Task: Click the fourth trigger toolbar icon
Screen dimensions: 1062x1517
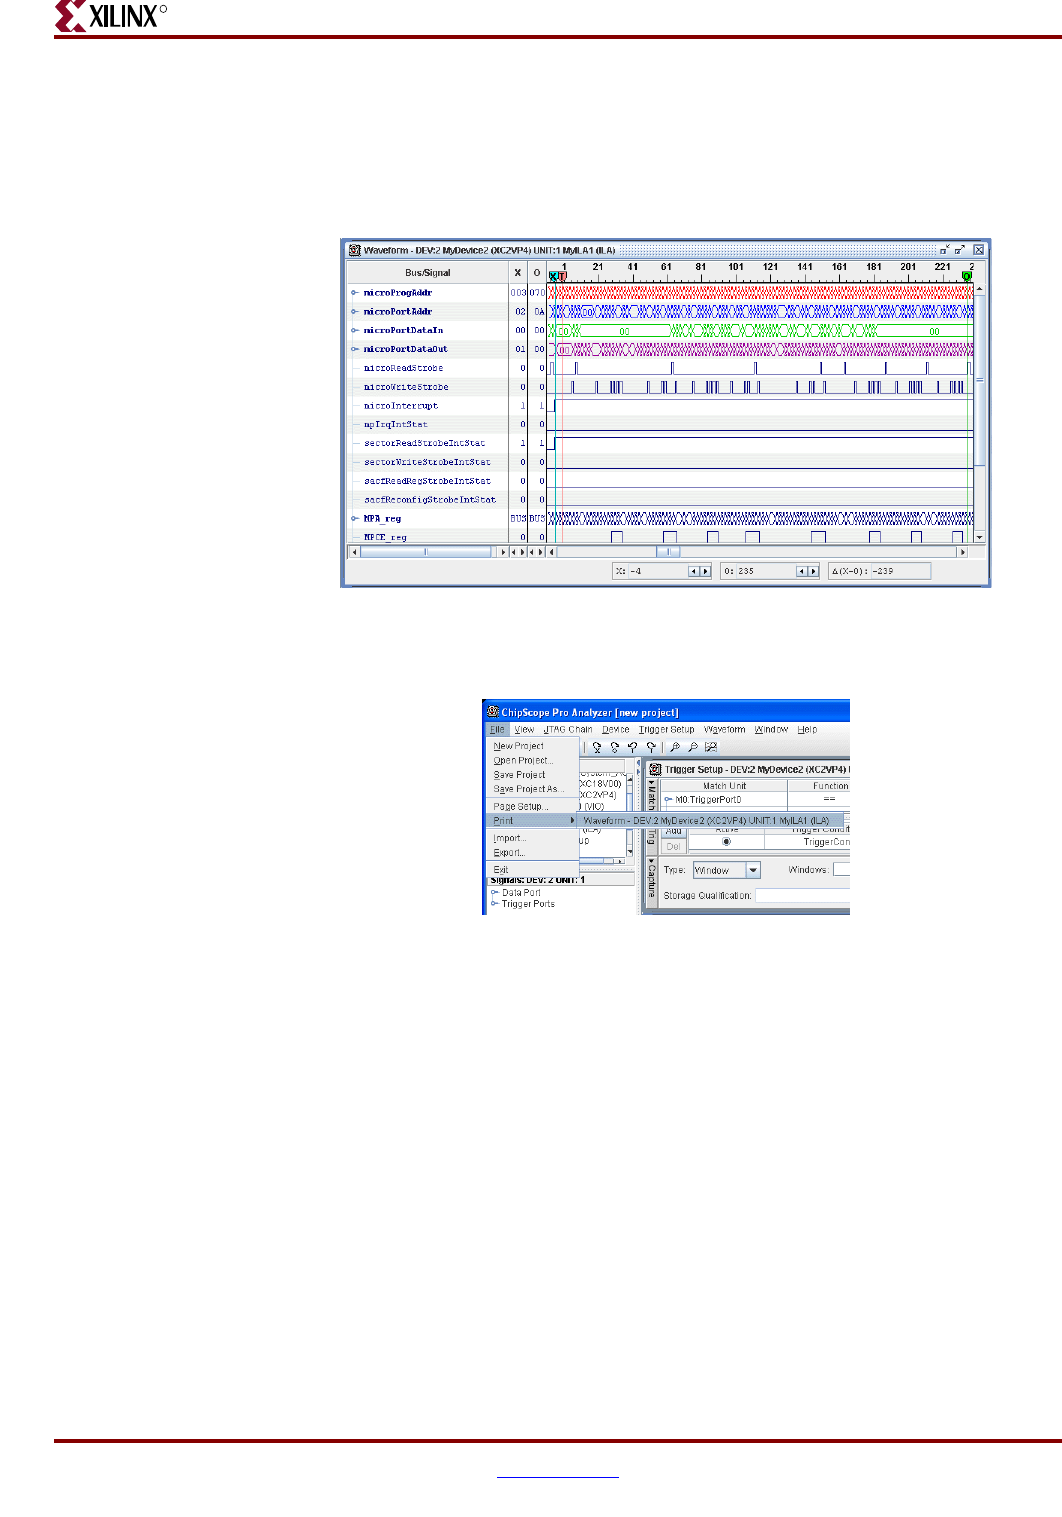Action: [x=651, y=747]
